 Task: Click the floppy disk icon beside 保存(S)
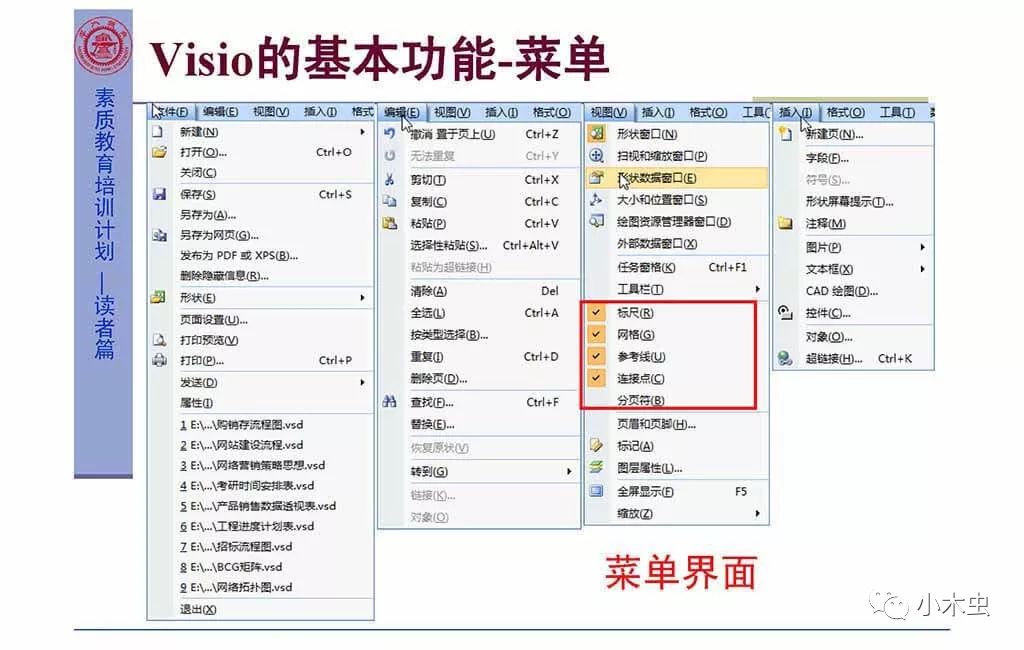pyautogui.click(x=159, y=194)
